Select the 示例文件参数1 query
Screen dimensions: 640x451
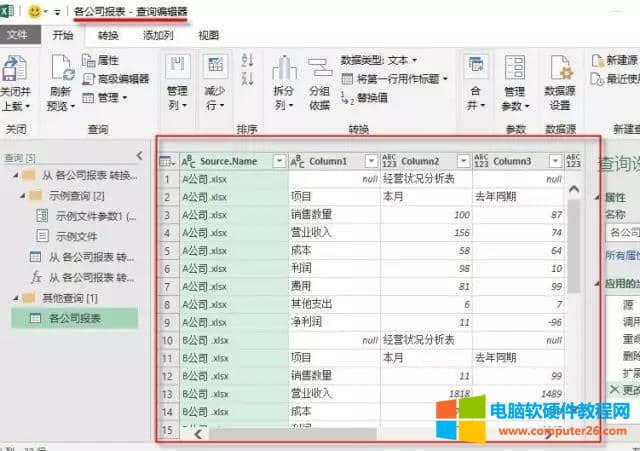tap(86, 216)
